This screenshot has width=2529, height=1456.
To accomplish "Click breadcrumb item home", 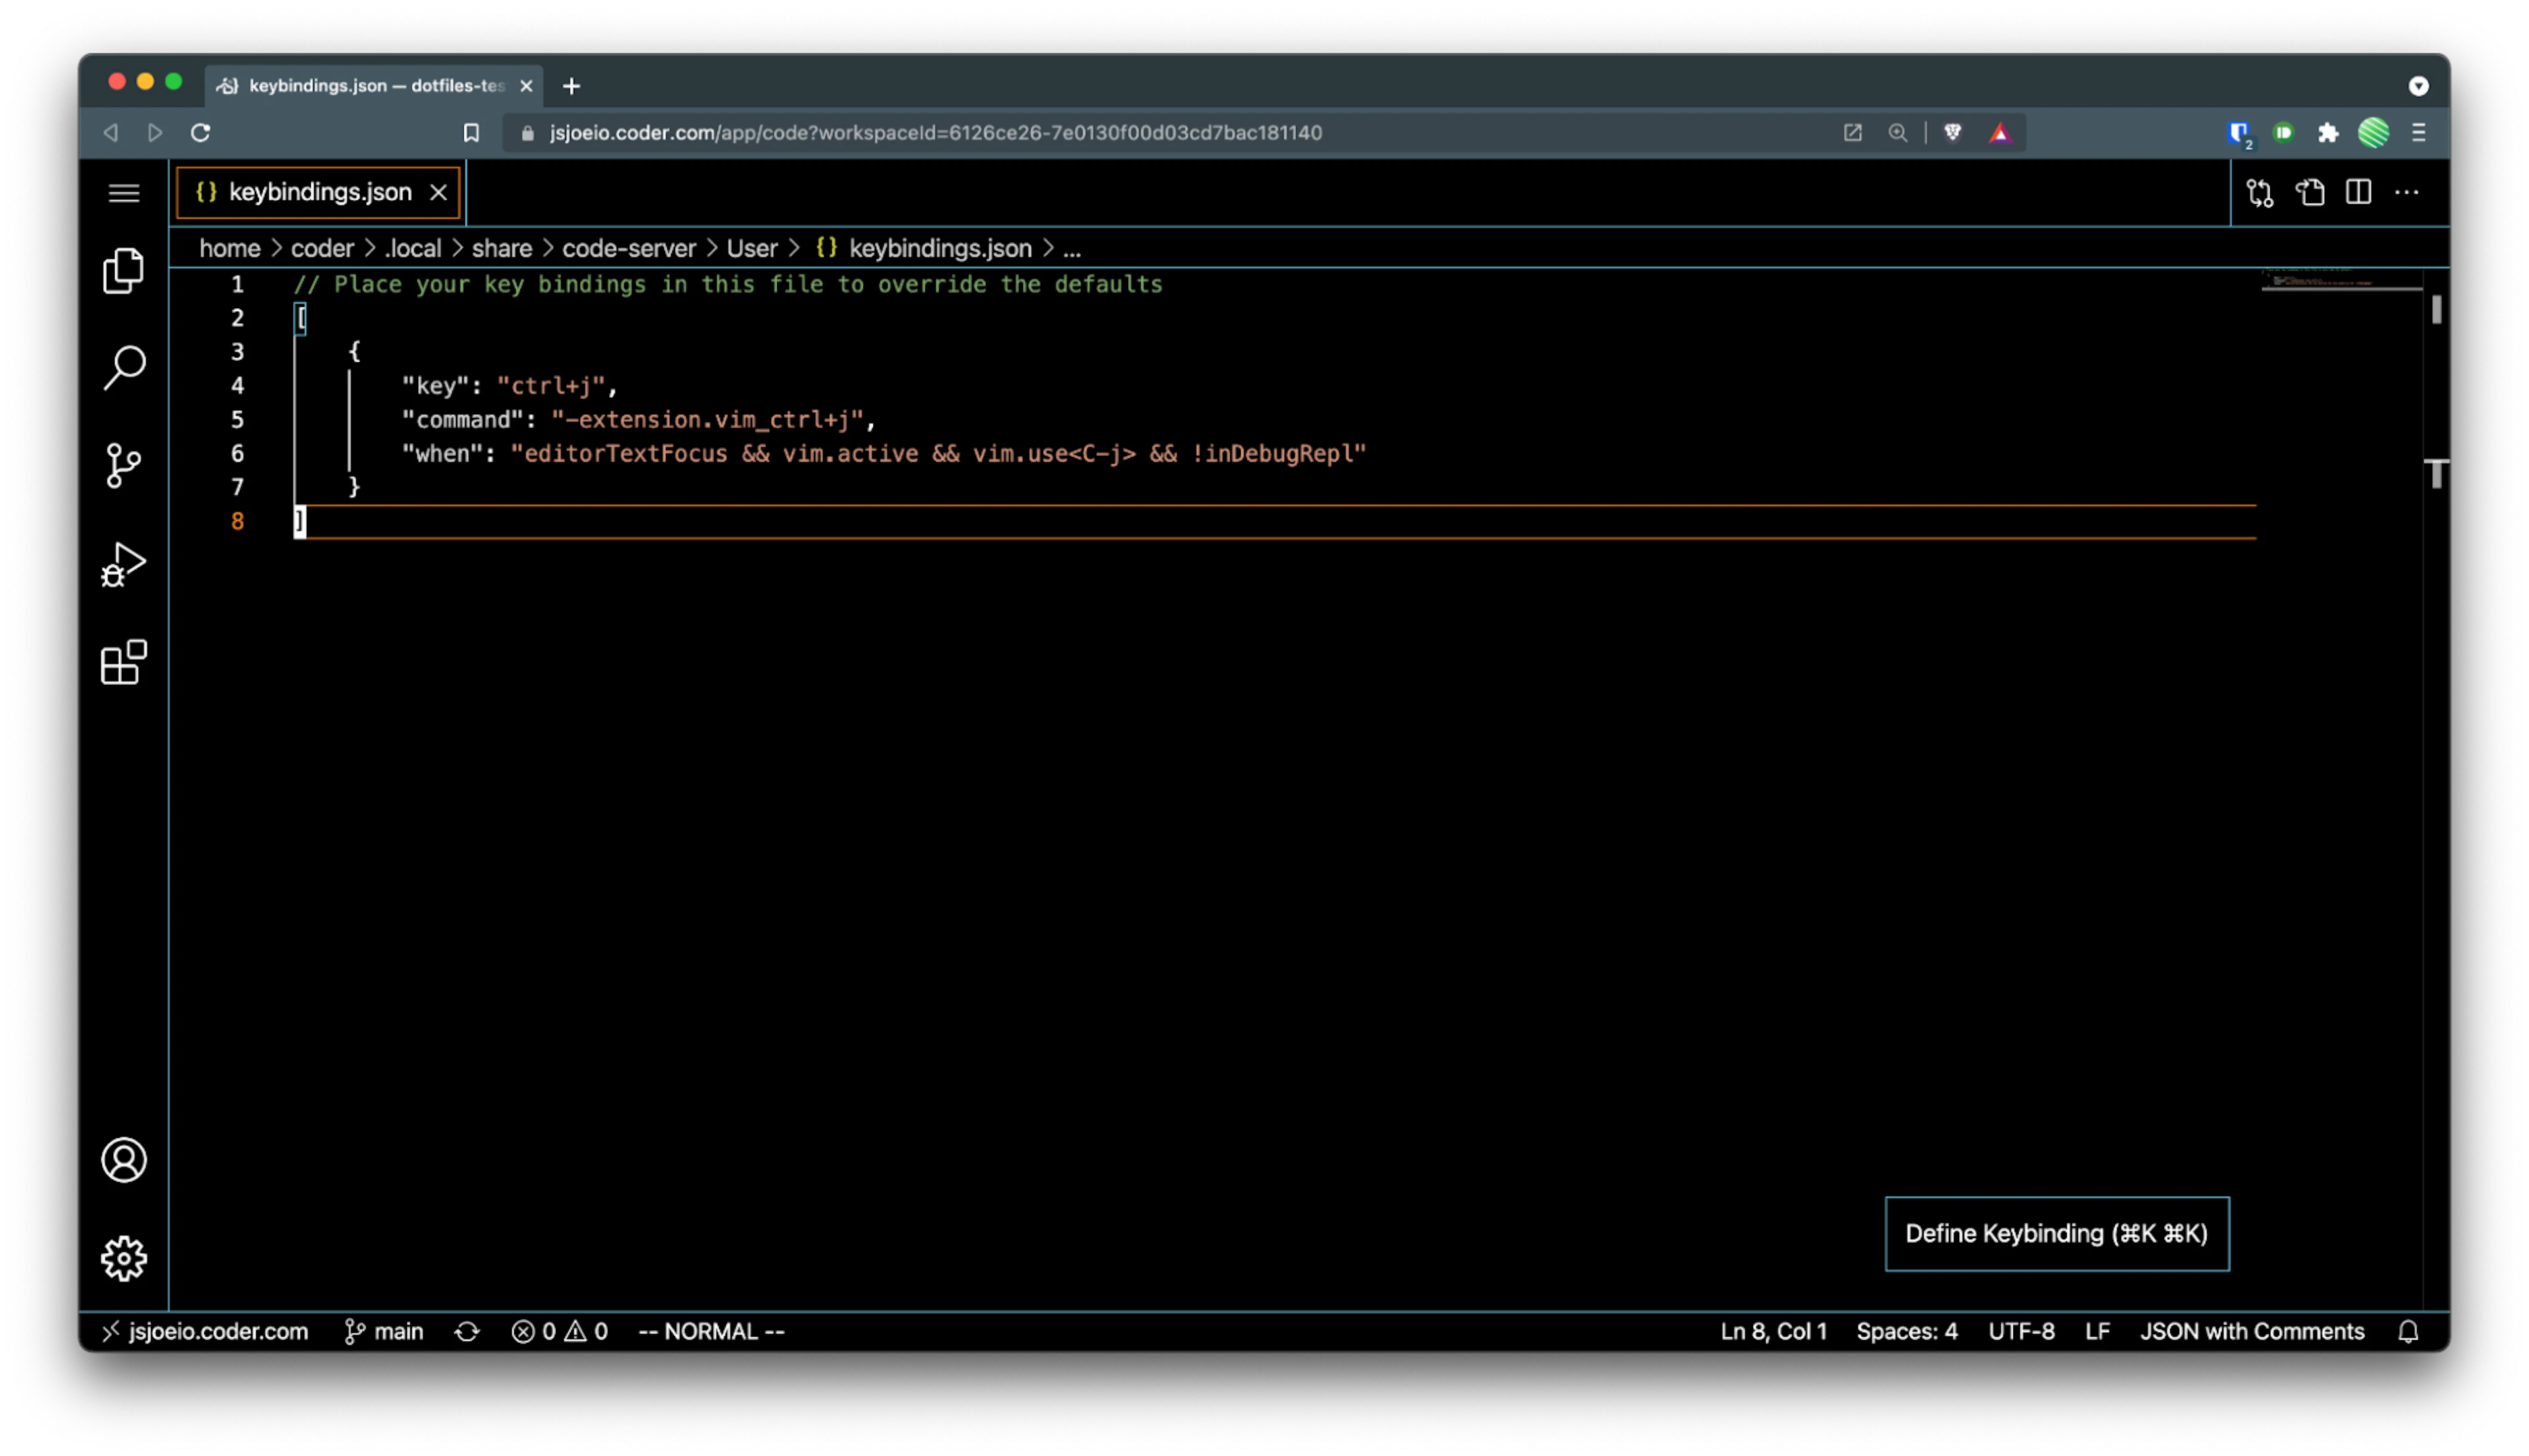I will tap(229, 248).
